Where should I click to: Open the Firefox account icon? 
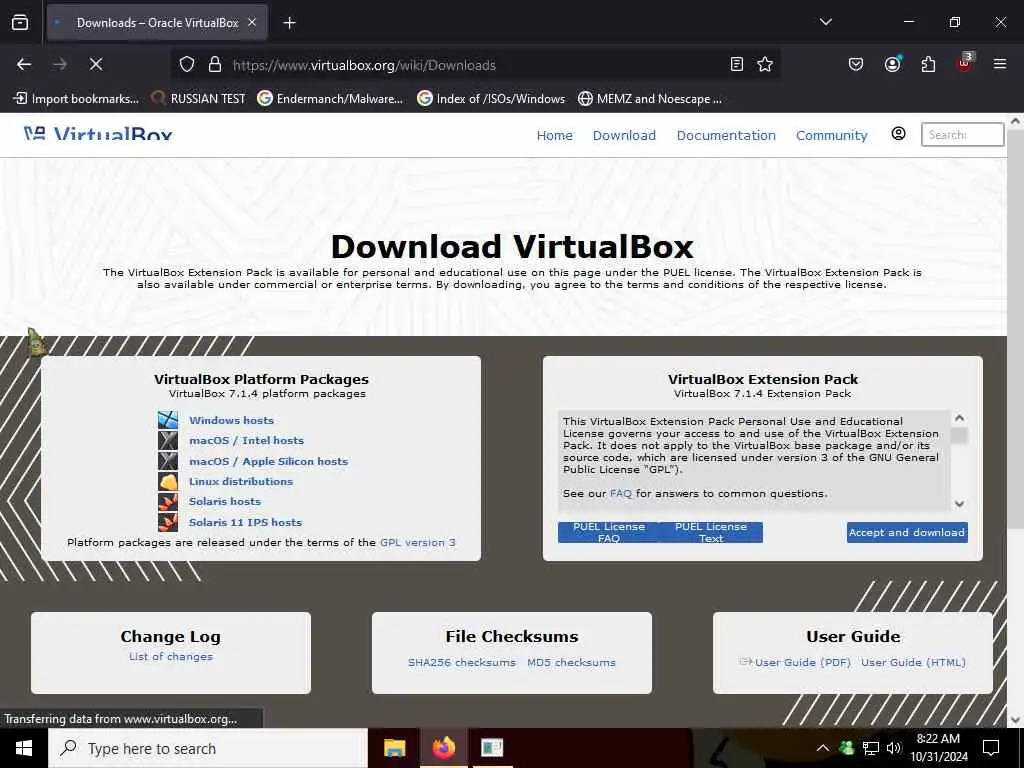[x=892, y=64]
